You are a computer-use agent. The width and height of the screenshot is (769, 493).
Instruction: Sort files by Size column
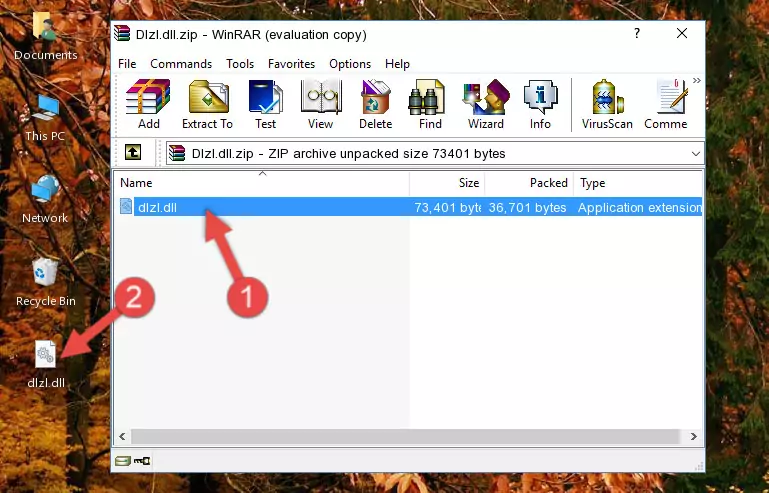coord(447,182)
